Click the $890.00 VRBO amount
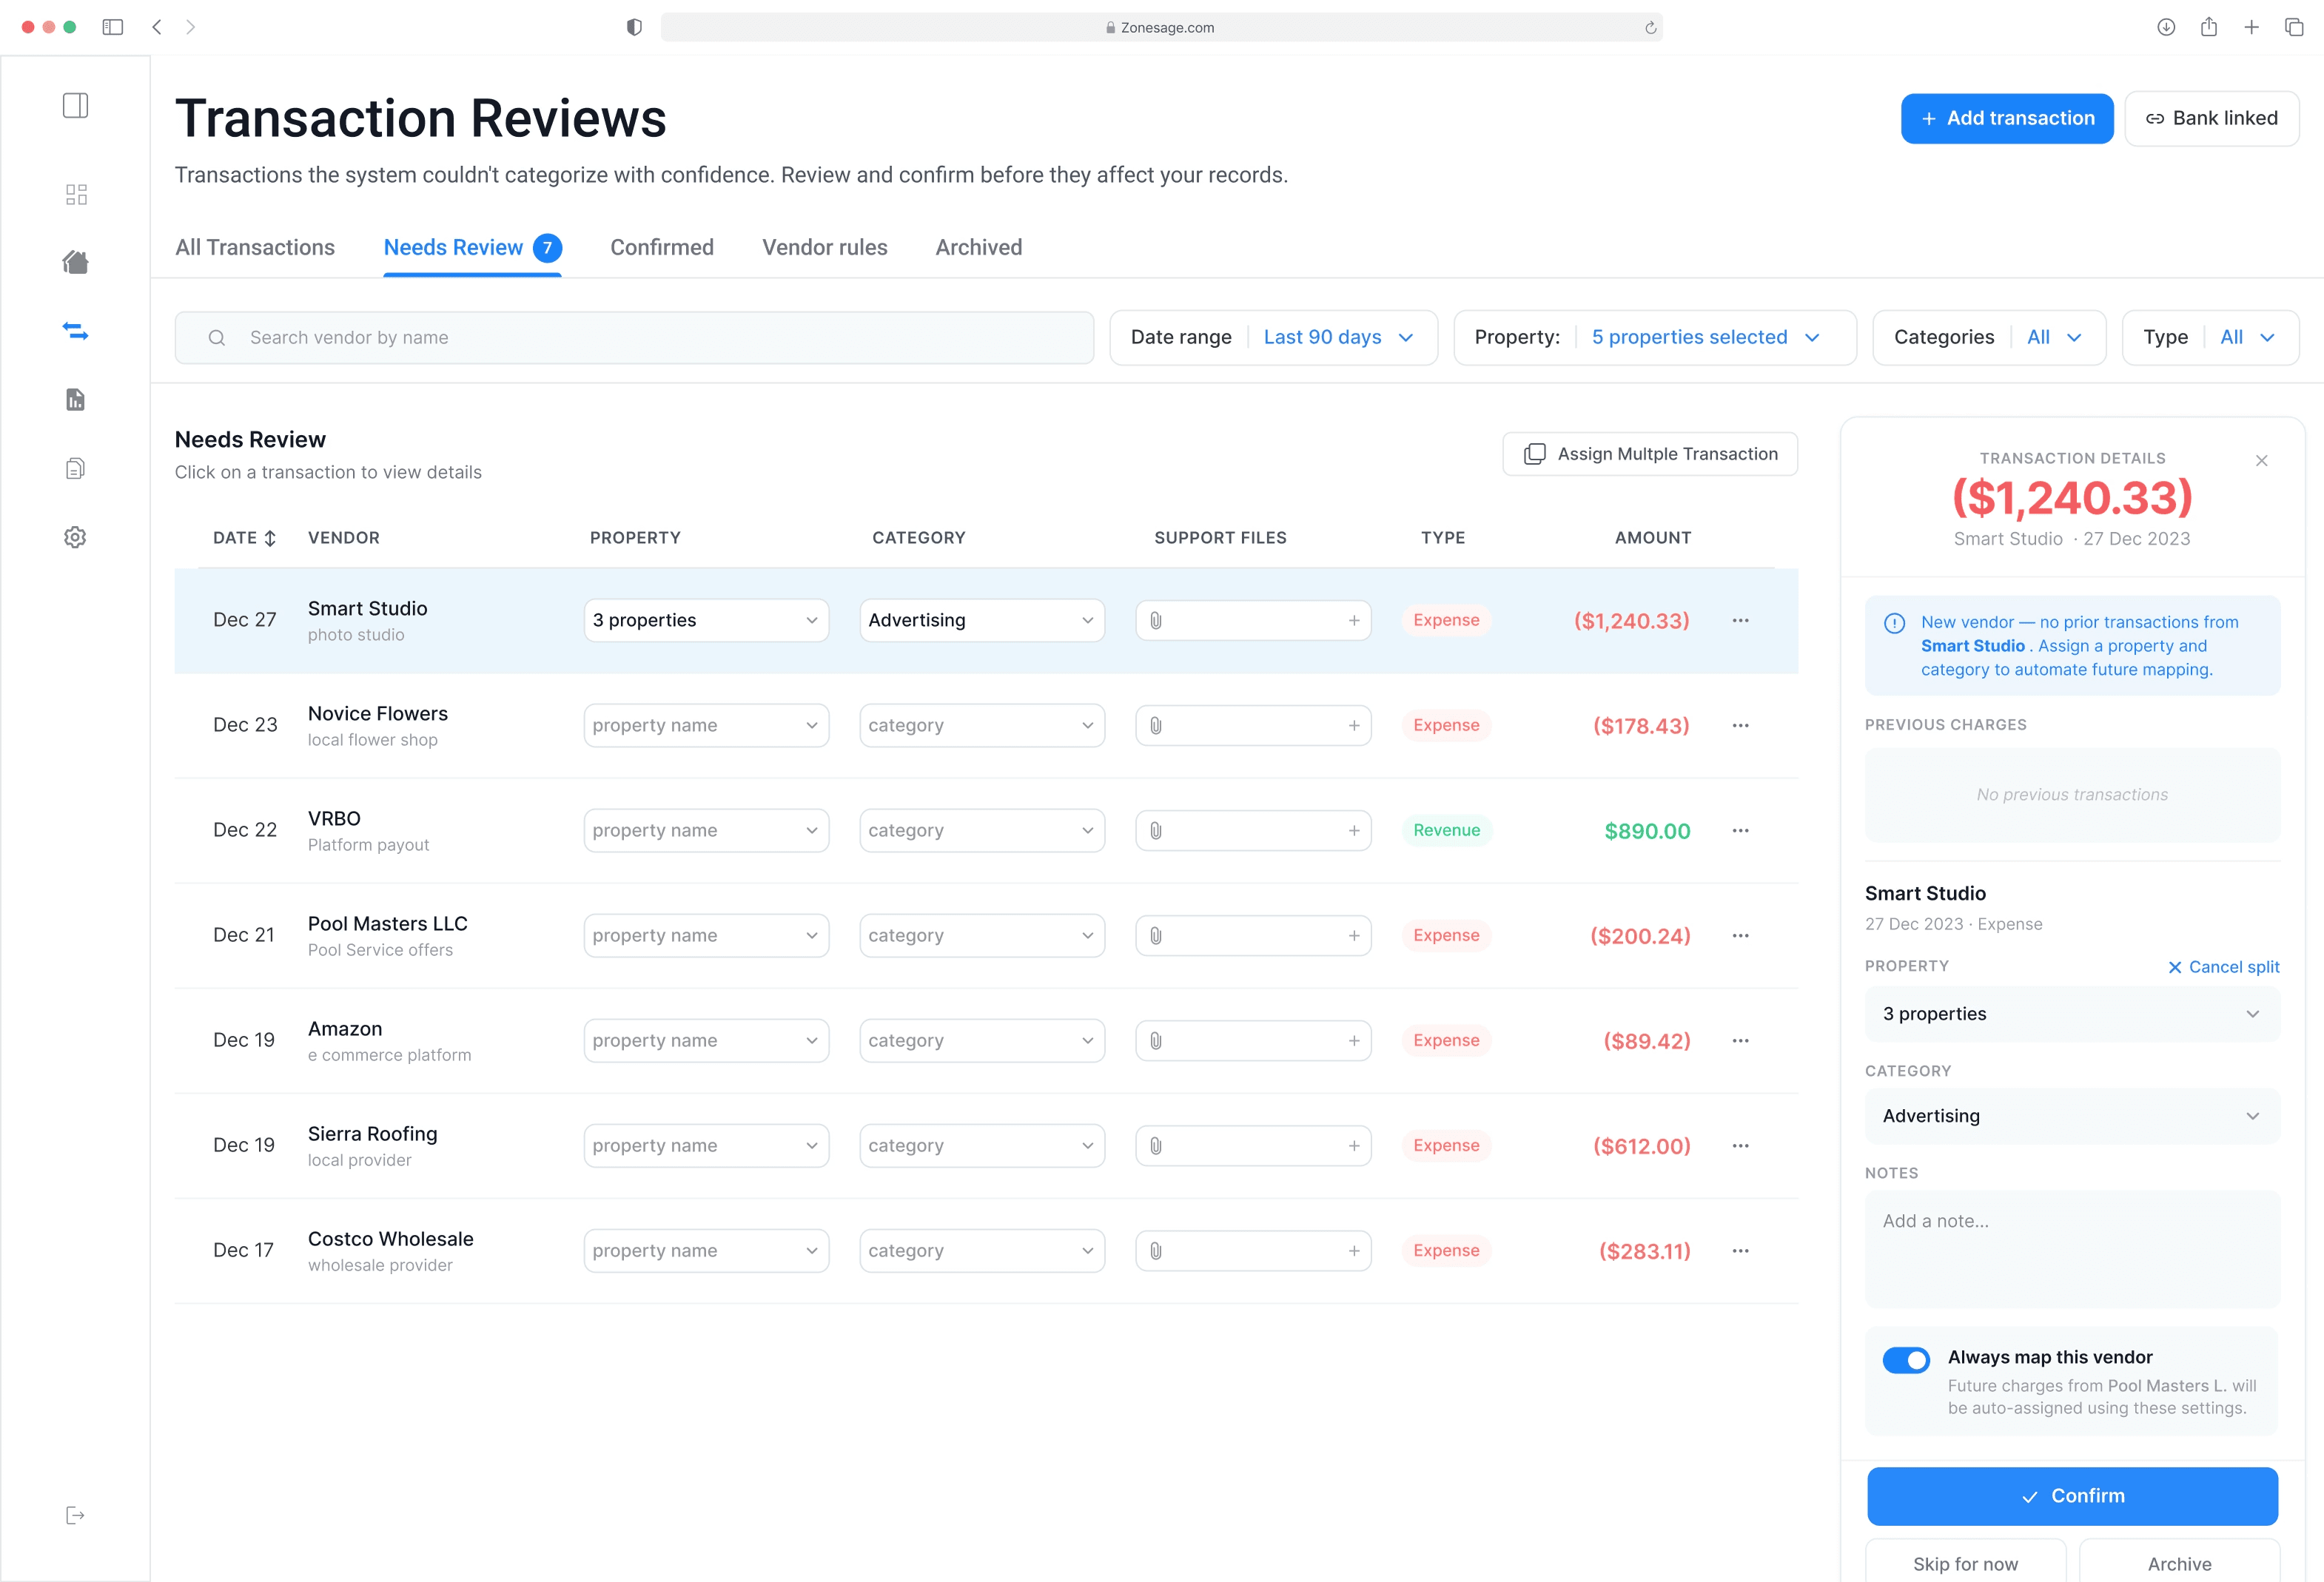Image resolution: width=2324 pixels, height=1582 pixels. pos(1647,831)
